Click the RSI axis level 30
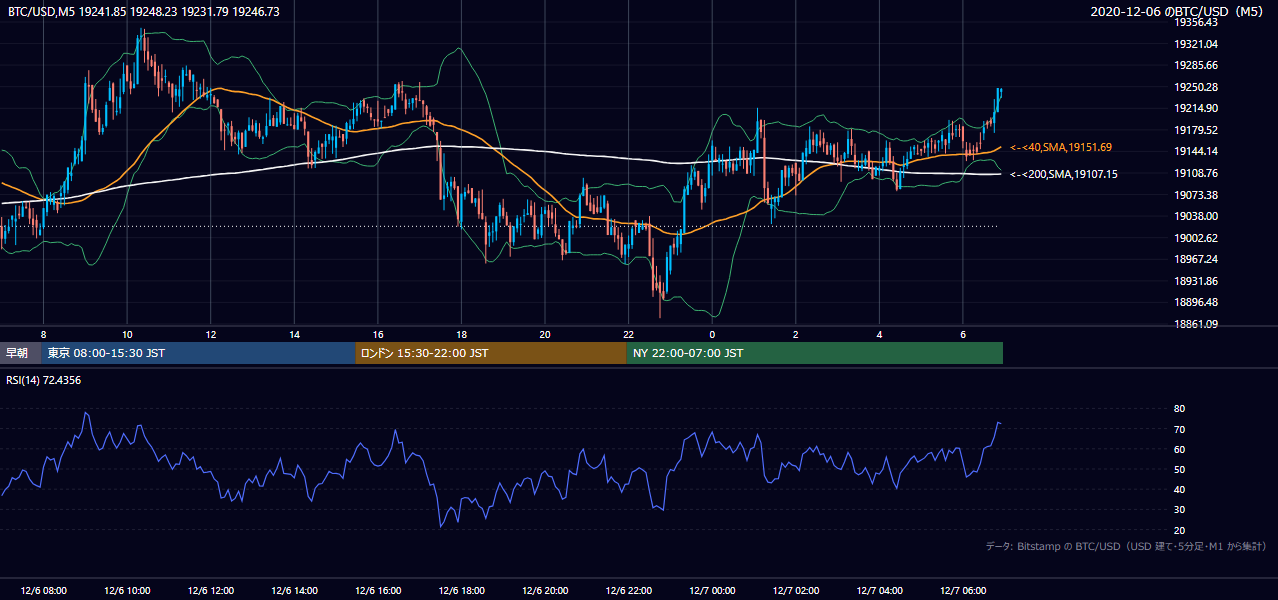1278x600 pixels. click(x=1179, y=509)
